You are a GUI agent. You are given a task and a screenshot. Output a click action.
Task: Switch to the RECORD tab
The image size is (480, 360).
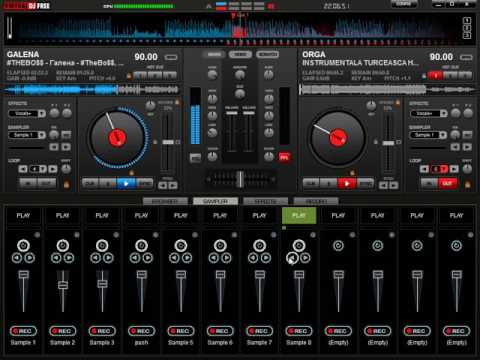[x=316, y=201]
